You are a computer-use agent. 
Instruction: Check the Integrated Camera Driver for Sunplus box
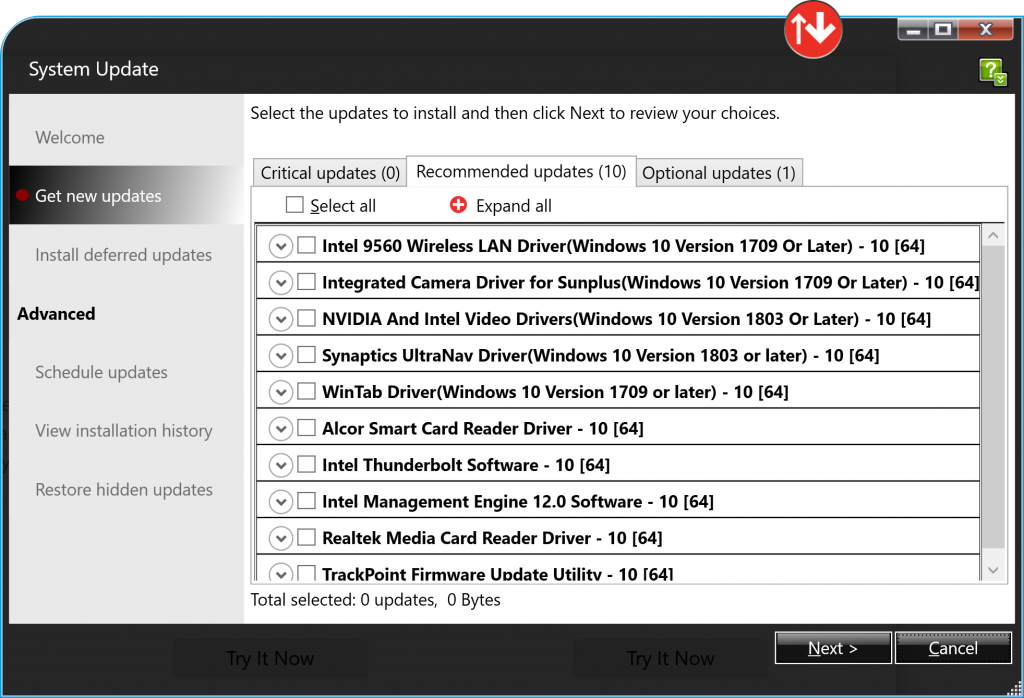(x=306, y=281)
